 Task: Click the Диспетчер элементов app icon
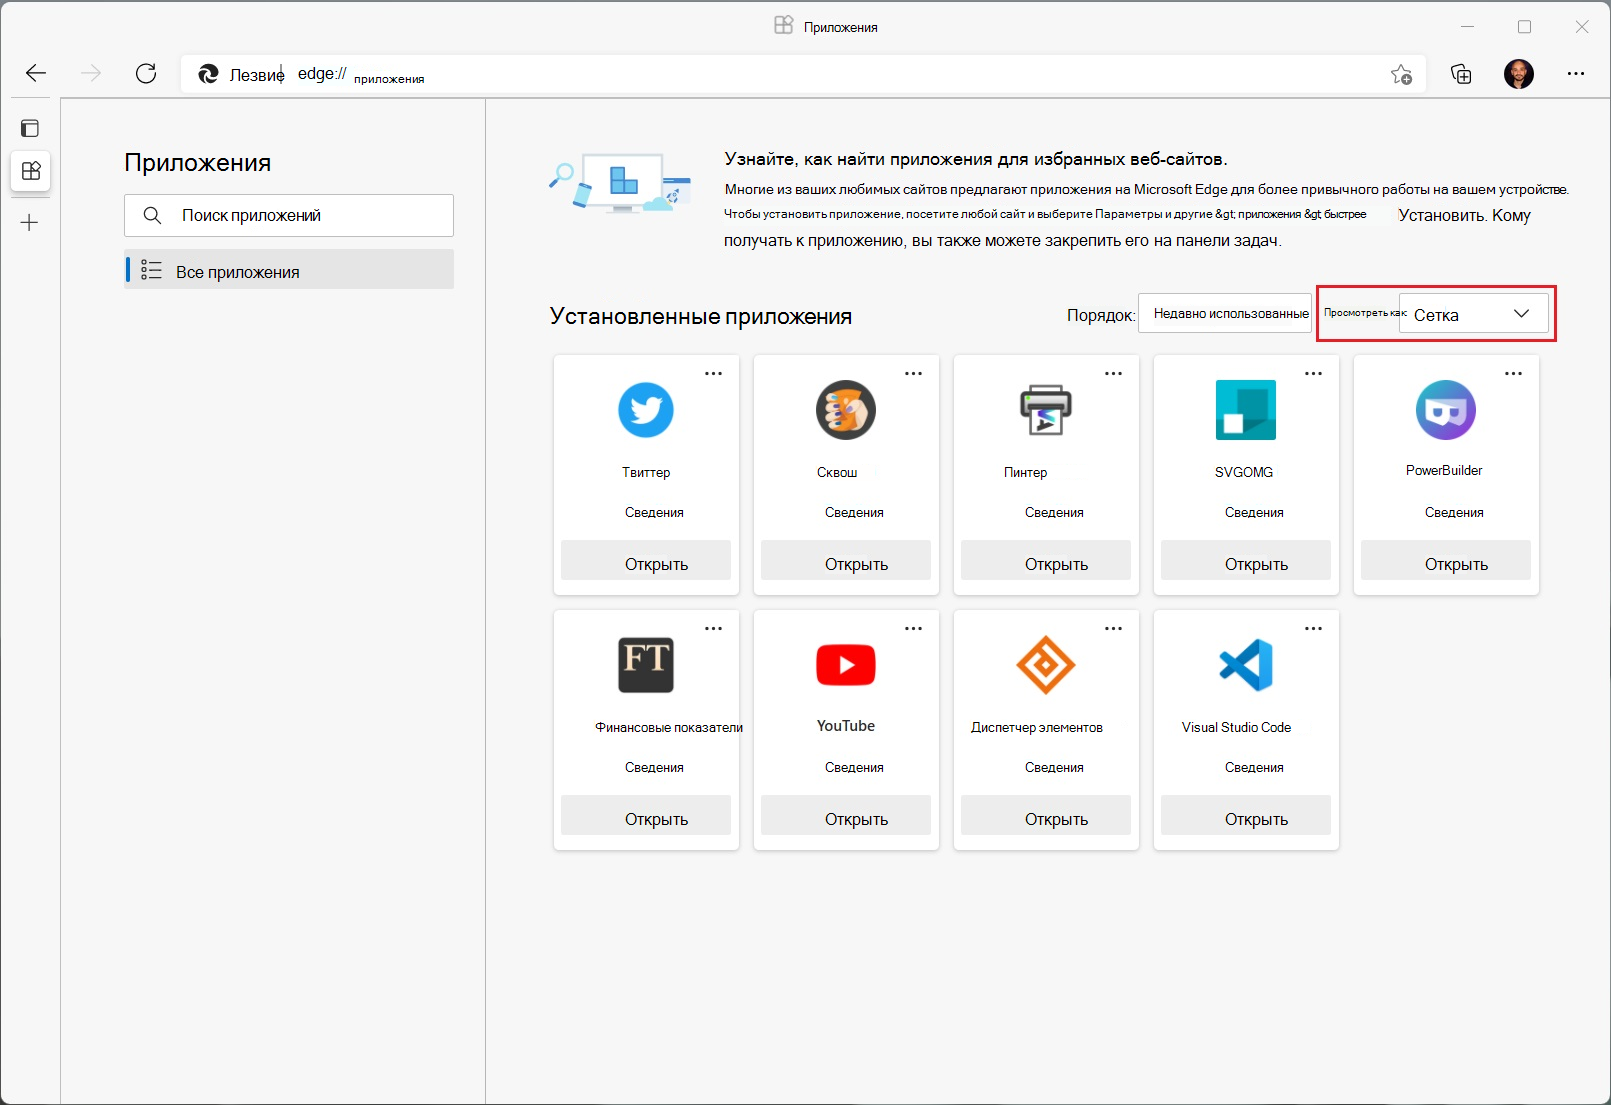pyautogui.click(x=1046, y=665)
